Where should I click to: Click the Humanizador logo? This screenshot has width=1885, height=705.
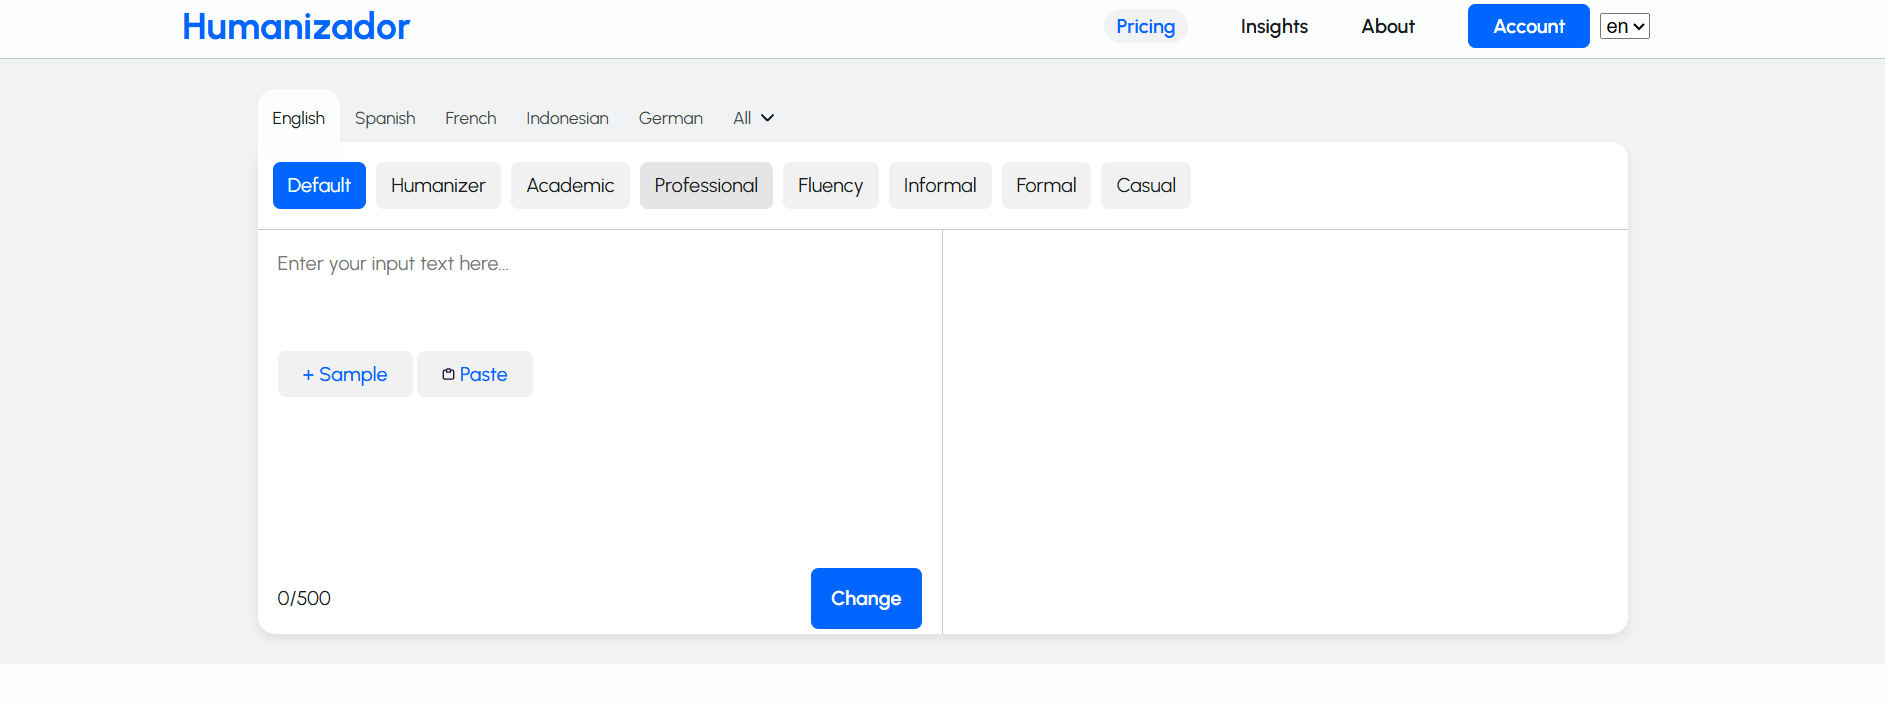coord(296,26)
